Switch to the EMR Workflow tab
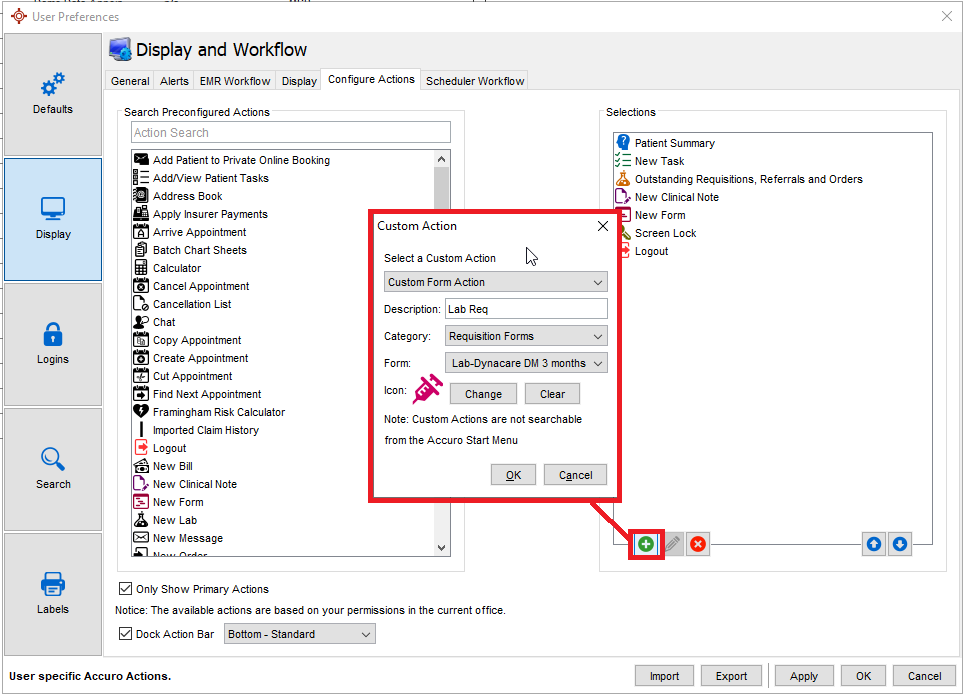 point(233,81)
